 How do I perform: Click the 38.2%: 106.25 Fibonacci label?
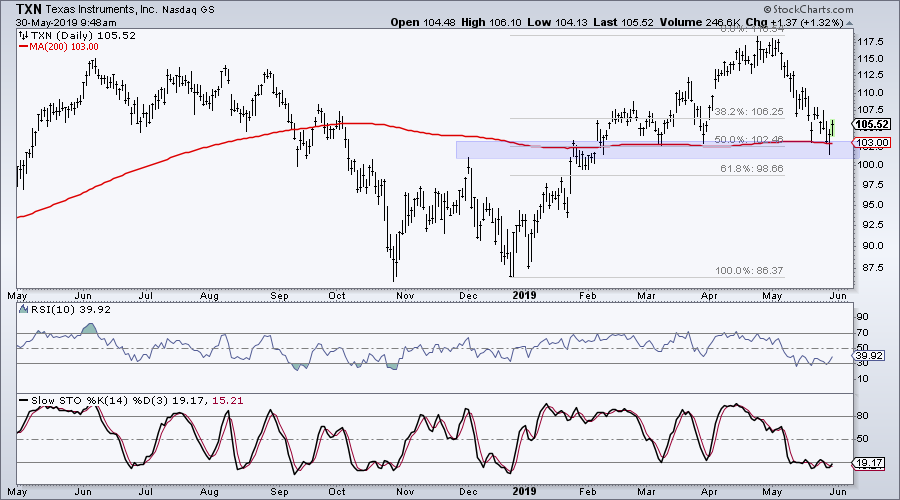[748, 111]
